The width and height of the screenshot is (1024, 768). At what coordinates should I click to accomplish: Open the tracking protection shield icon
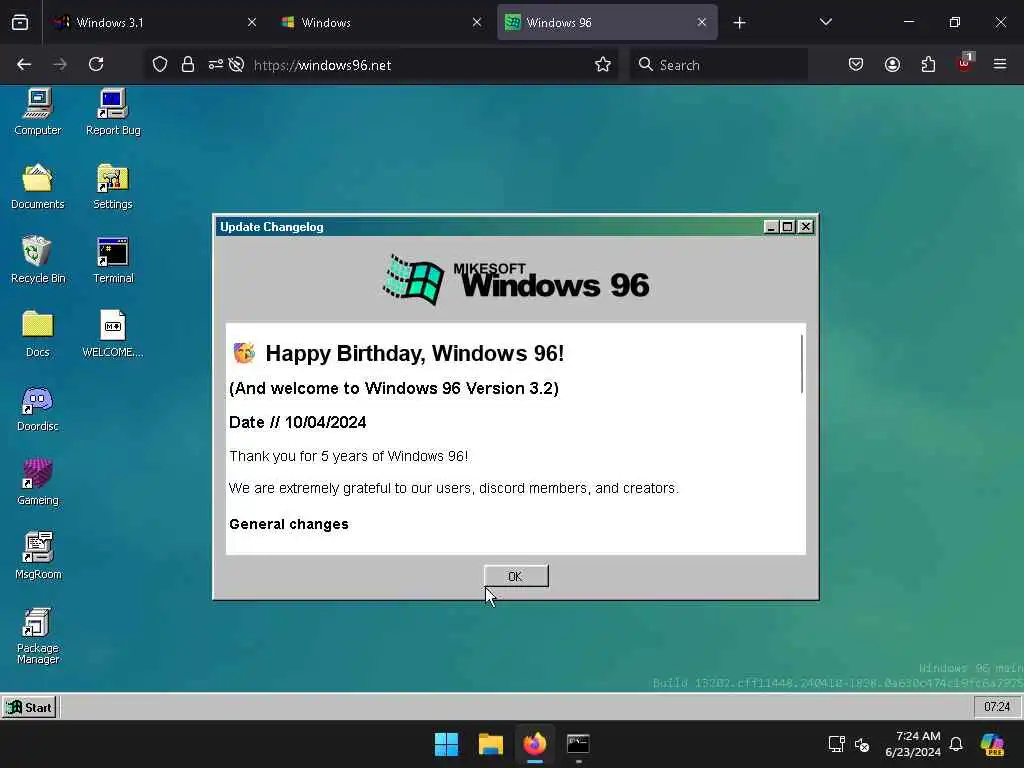click(x=160, y=64)
